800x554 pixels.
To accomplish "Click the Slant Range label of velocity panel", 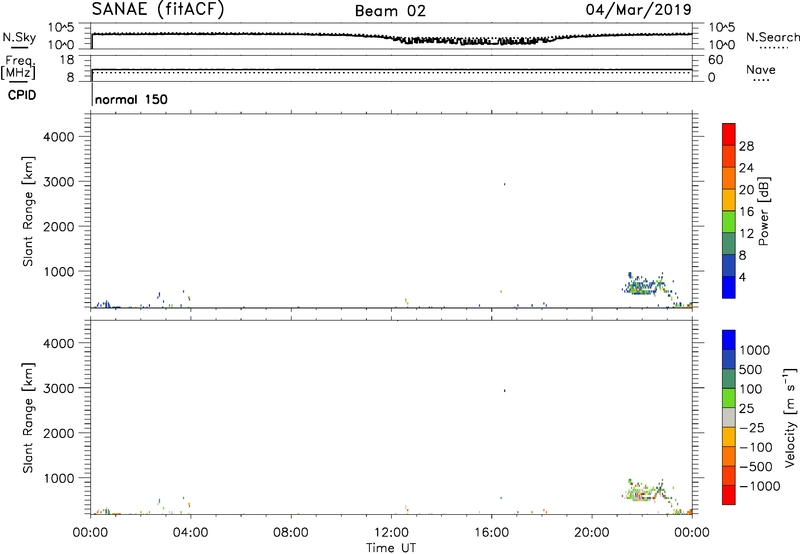I will pos(28,418).
